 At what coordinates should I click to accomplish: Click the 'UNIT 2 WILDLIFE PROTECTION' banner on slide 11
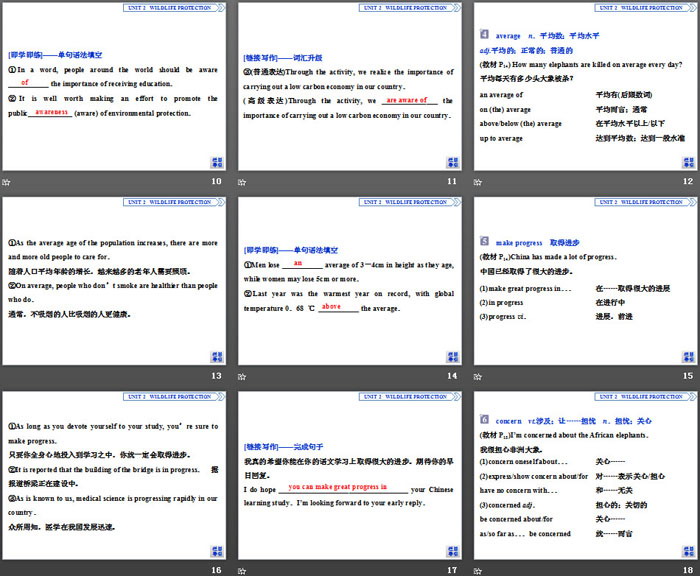[x=410, y=8]
